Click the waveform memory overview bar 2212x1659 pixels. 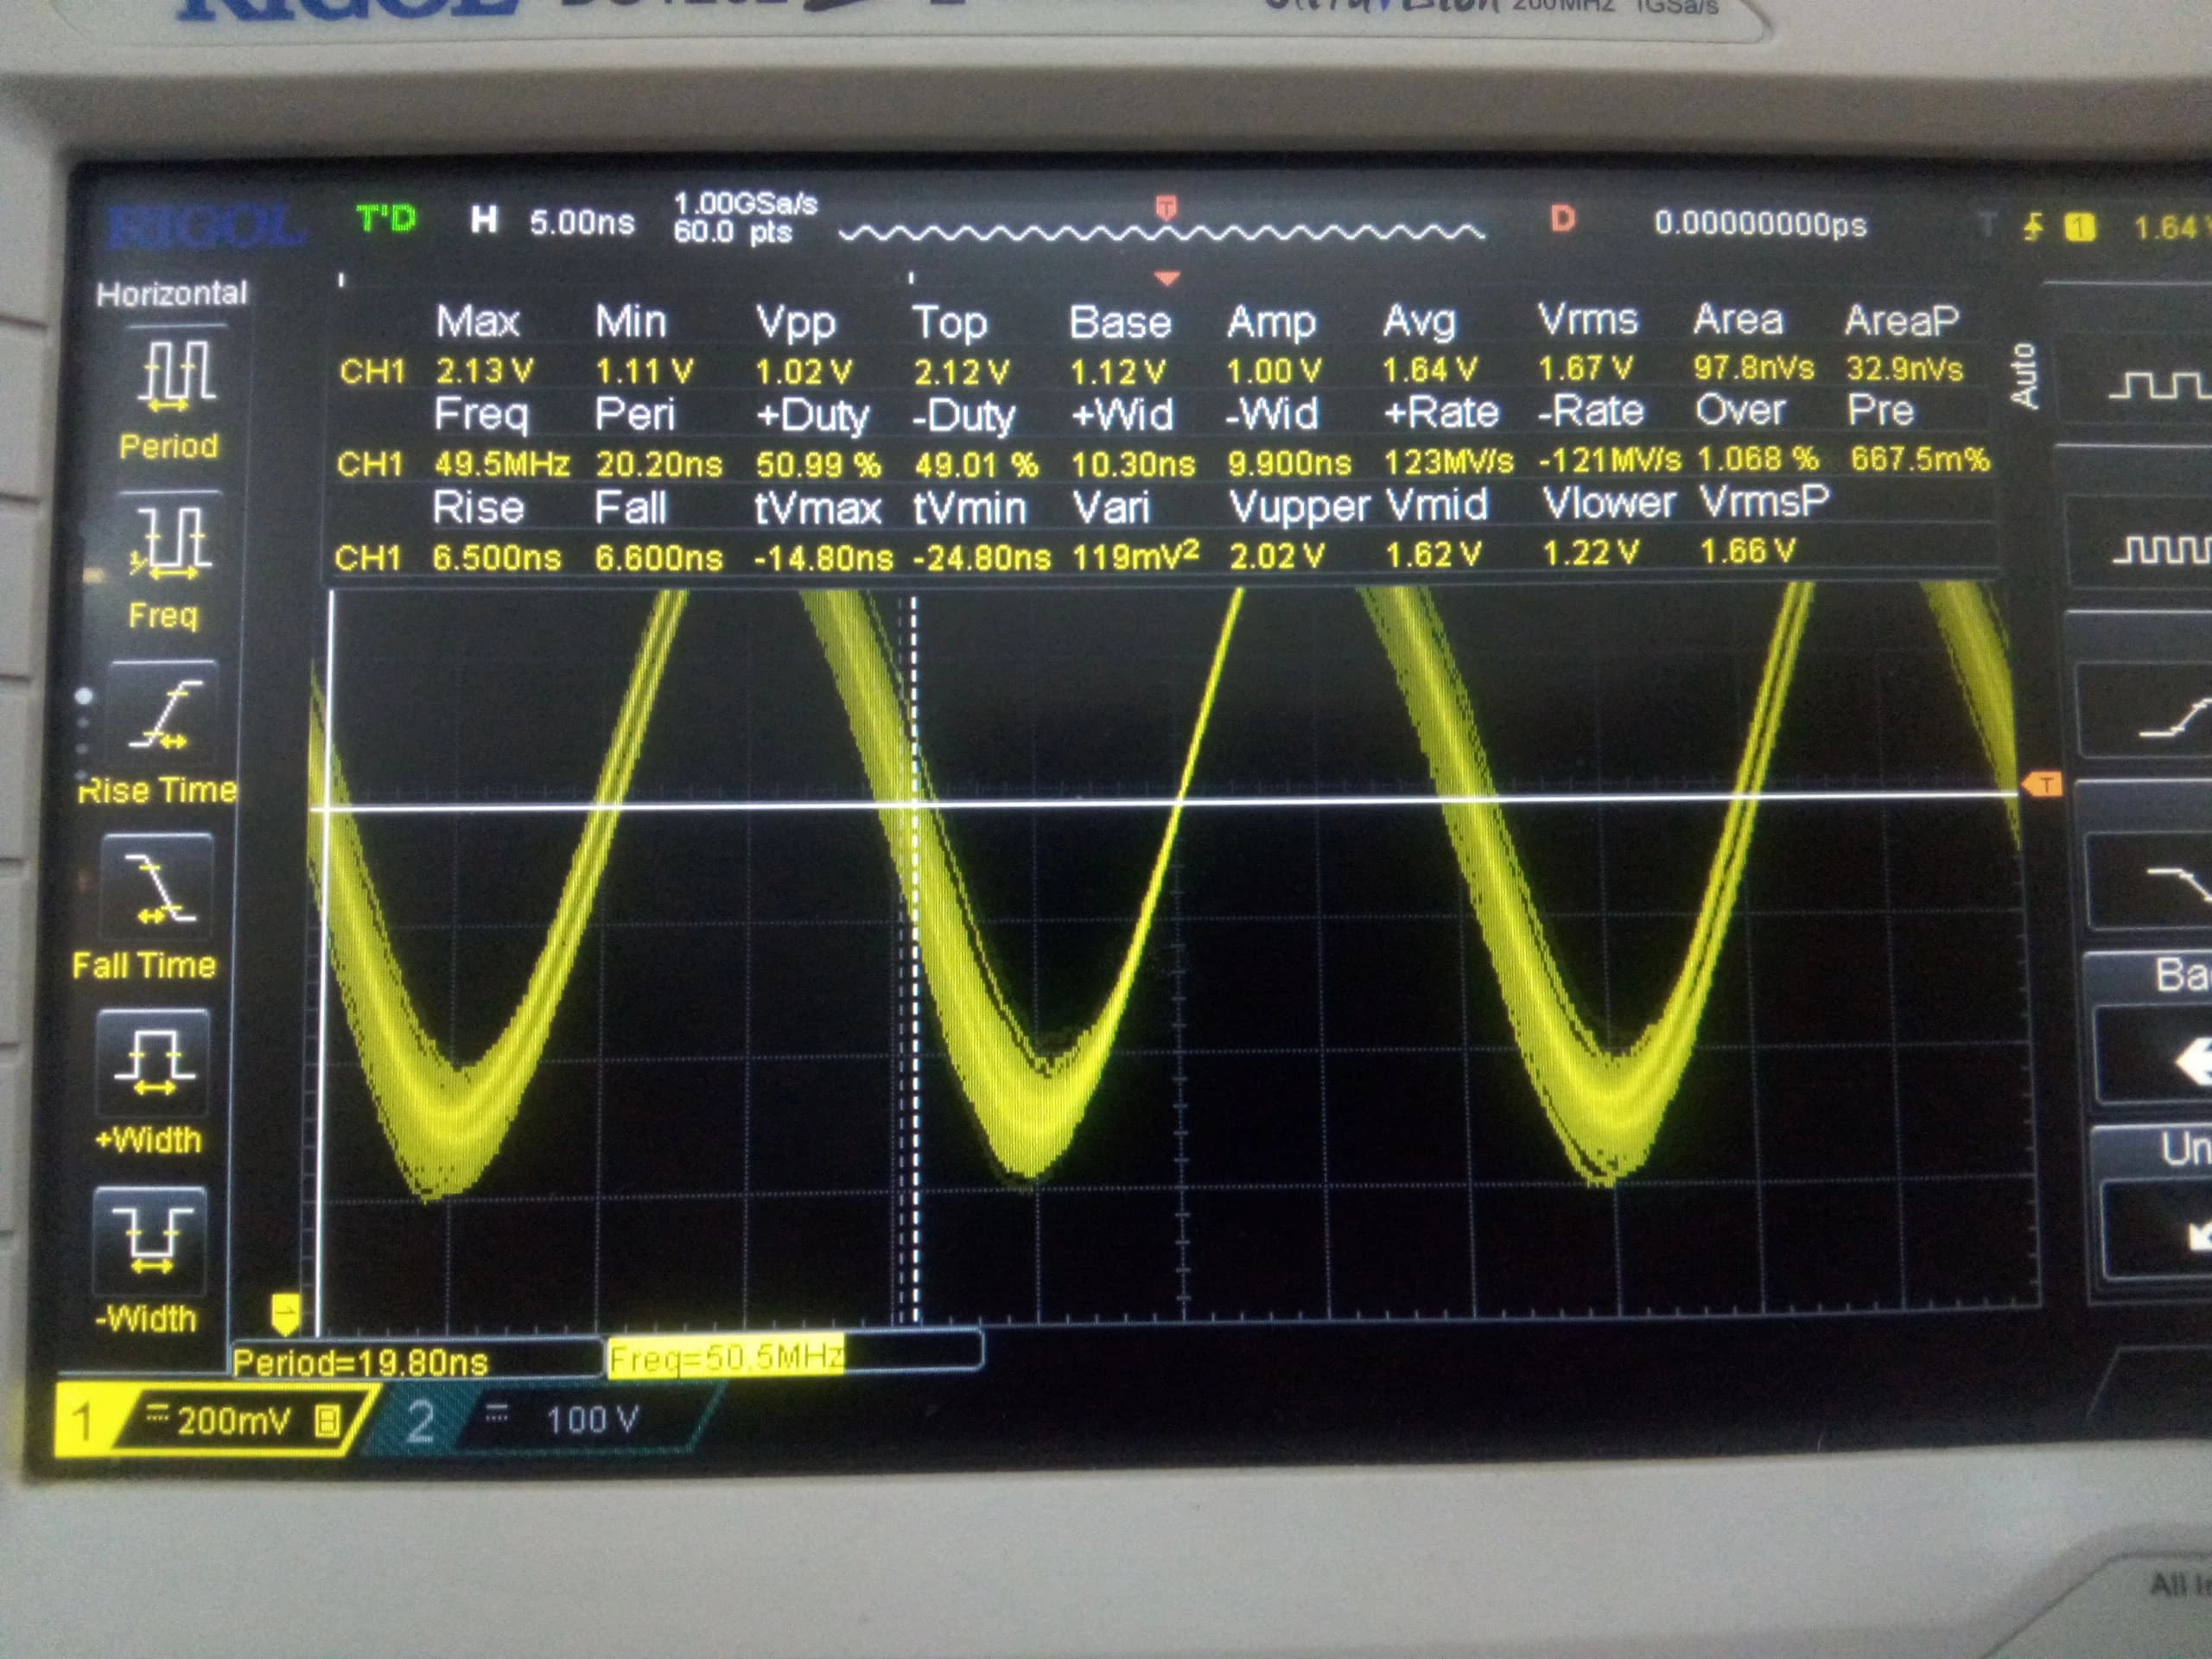click(x=1162, y=233)
